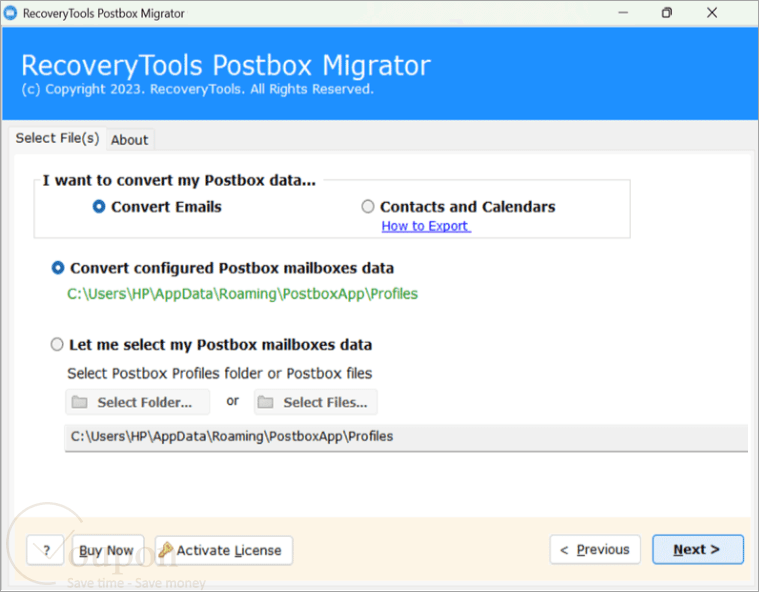
Task: Restore down the Postbox Migrator window
Action: [x=667, y=13]
